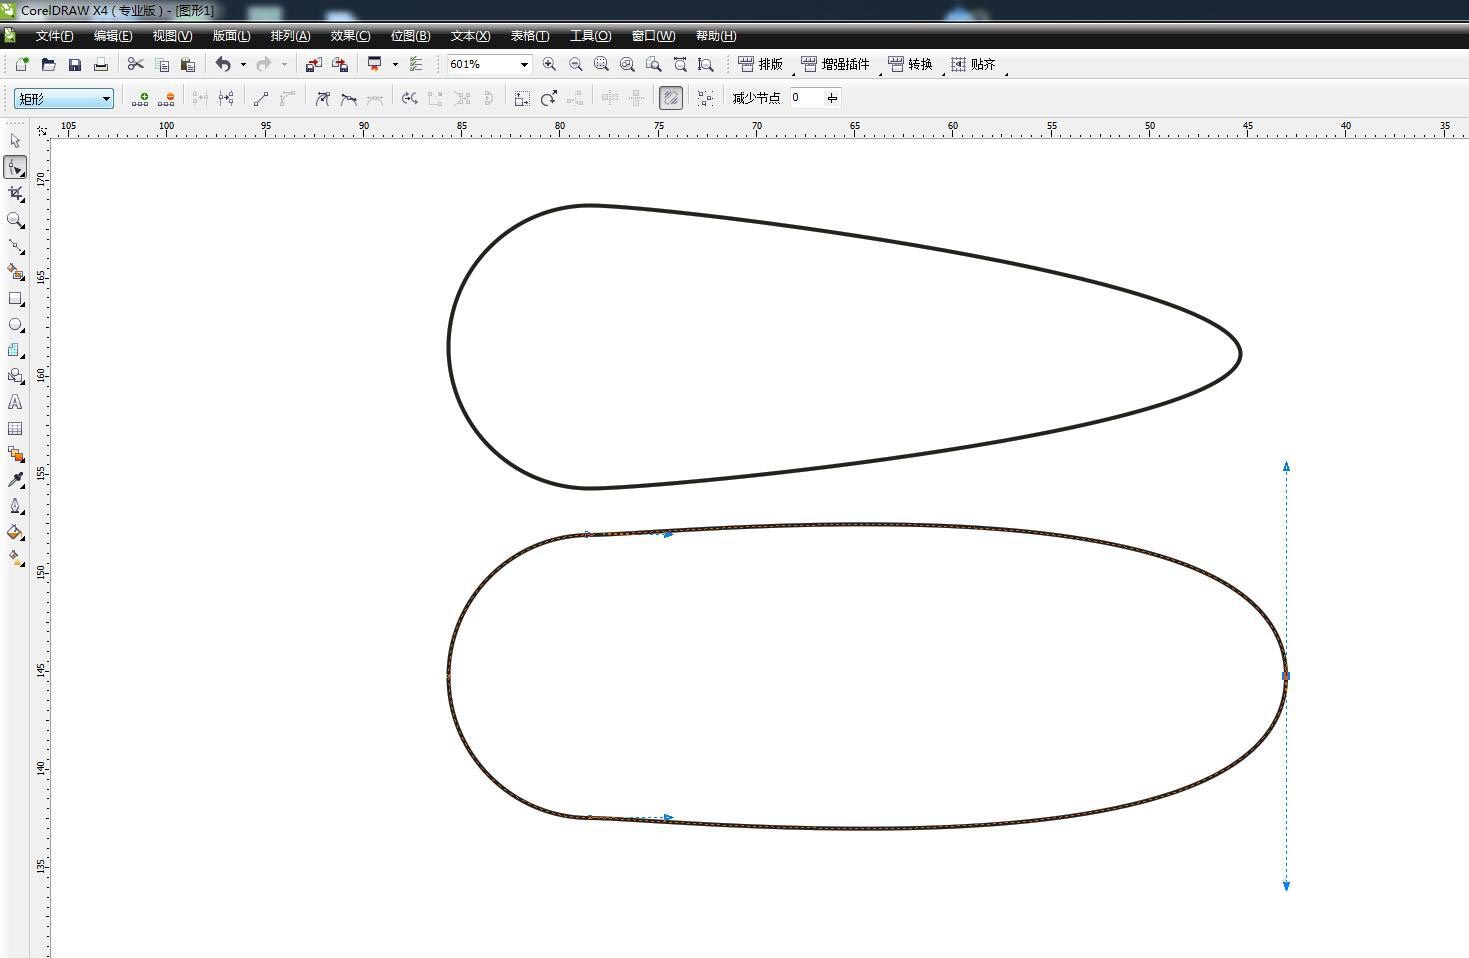Select the Pick tool arrow
This screenshot has height=958, width=1469.
click(x=15, y=141)
